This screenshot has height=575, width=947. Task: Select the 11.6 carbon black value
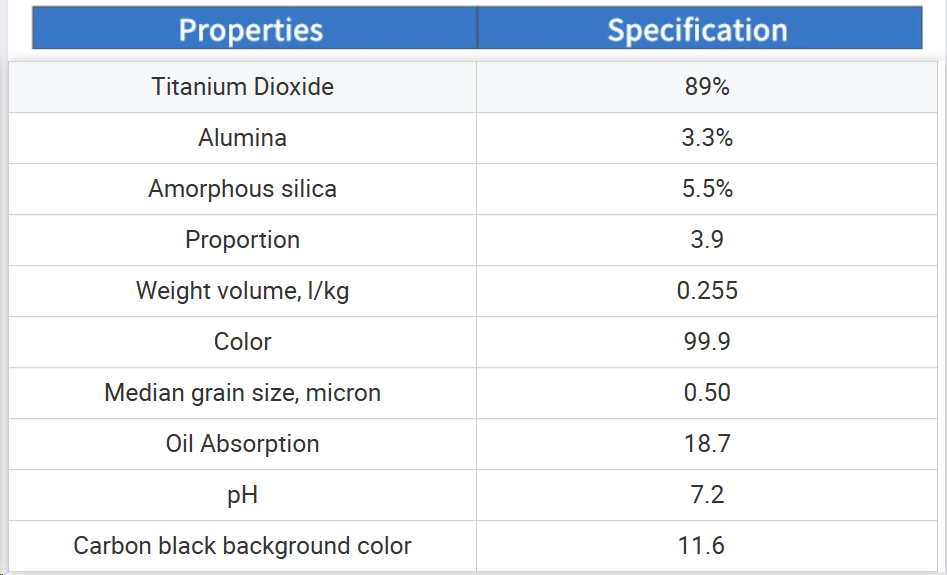coord(707,546)
